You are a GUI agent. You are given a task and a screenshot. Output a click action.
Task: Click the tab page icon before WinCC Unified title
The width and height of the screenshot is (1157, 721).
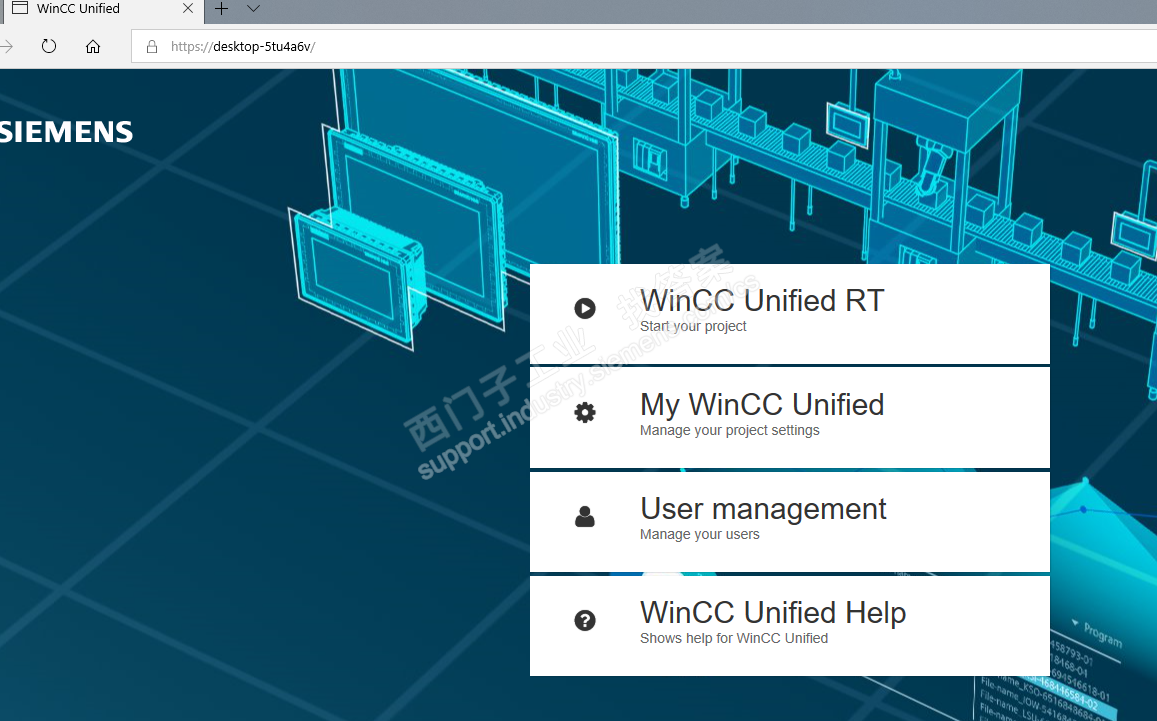20,8
